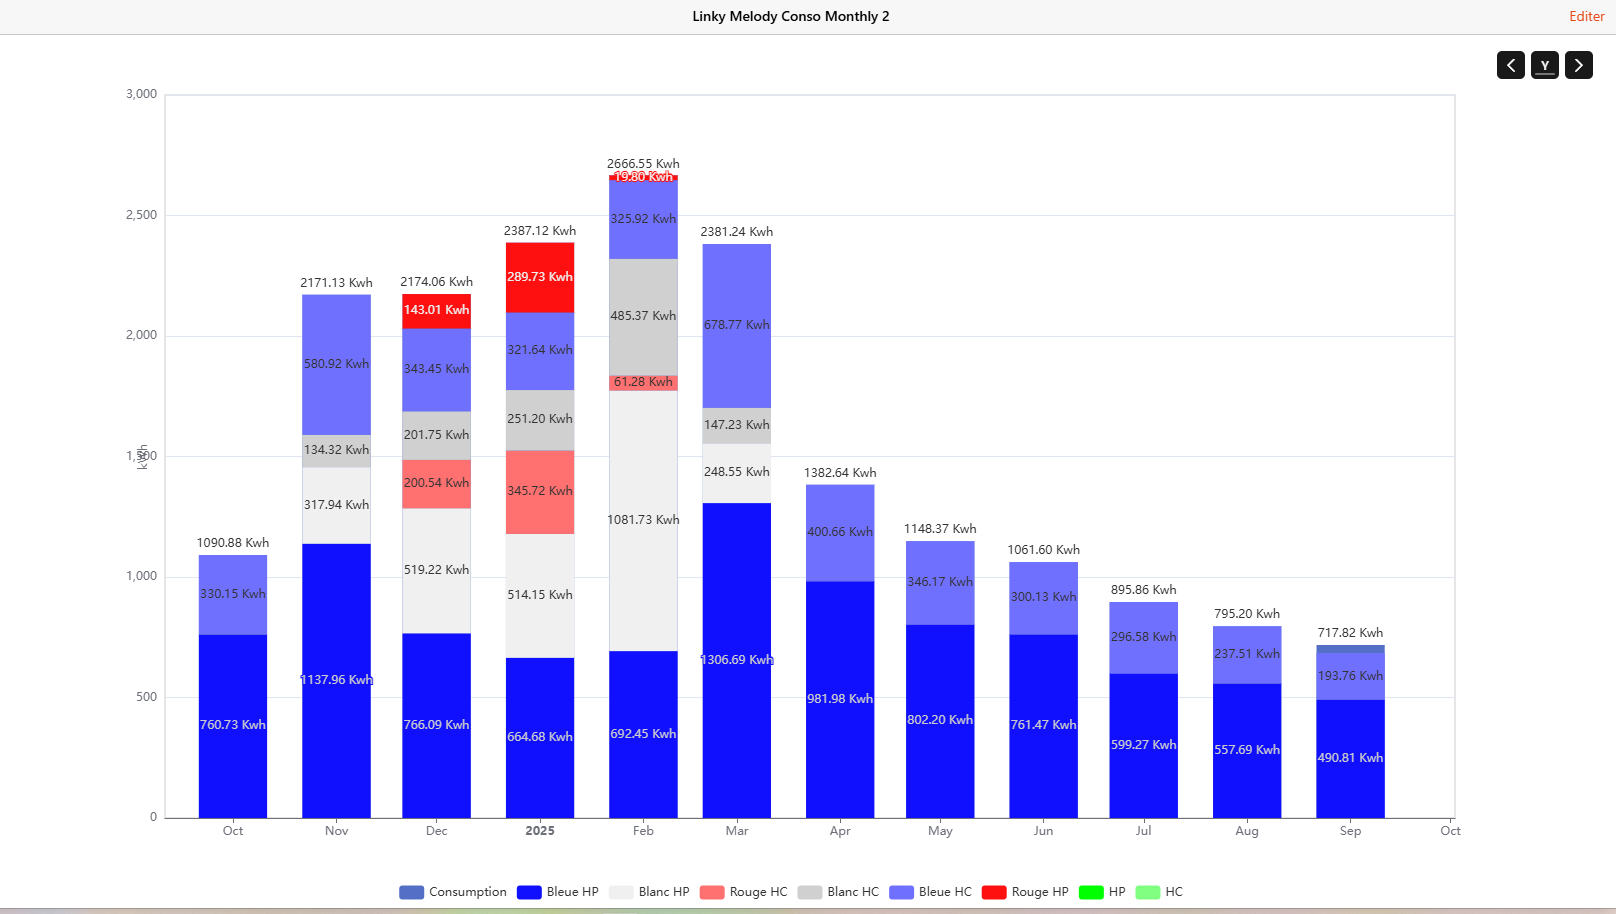Hide the Bleue HP series via legend
Image resolution: width=1616 pixels, height=914 pixels.
[x=558, y=892]
